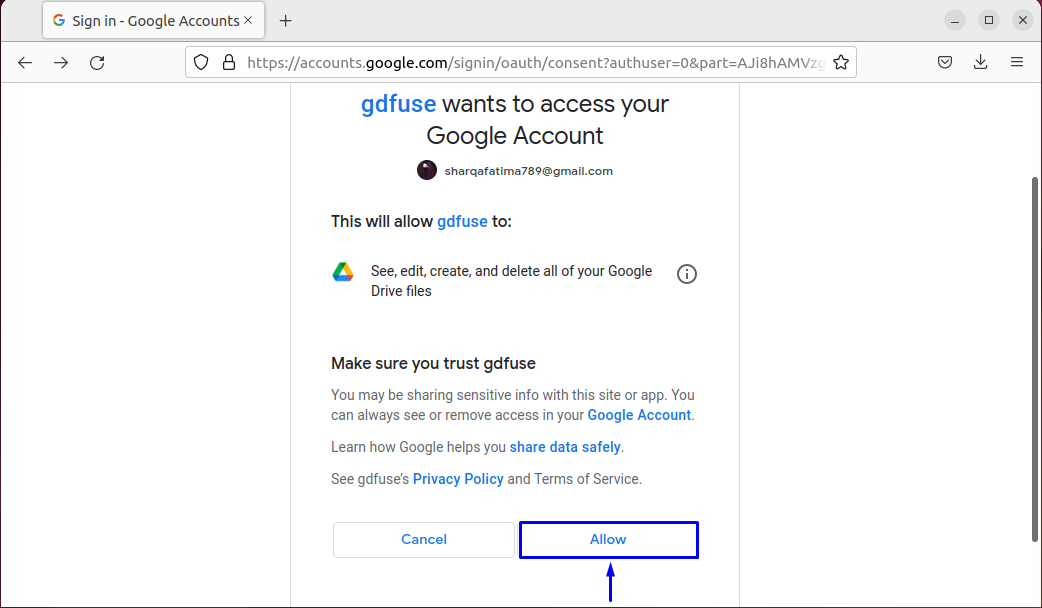Open a new tab with plus button
Image resolution: width=1042 pixels, height=608 pixels.
(286, 21)
